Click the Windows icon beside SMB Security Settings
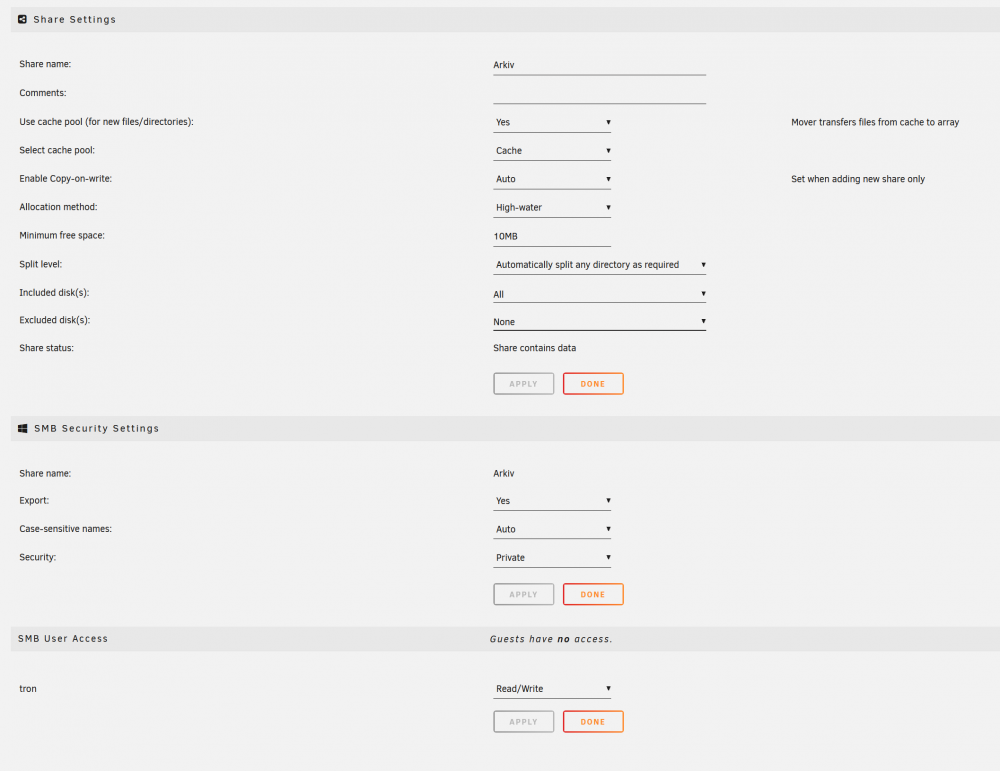 coord(22,429)
